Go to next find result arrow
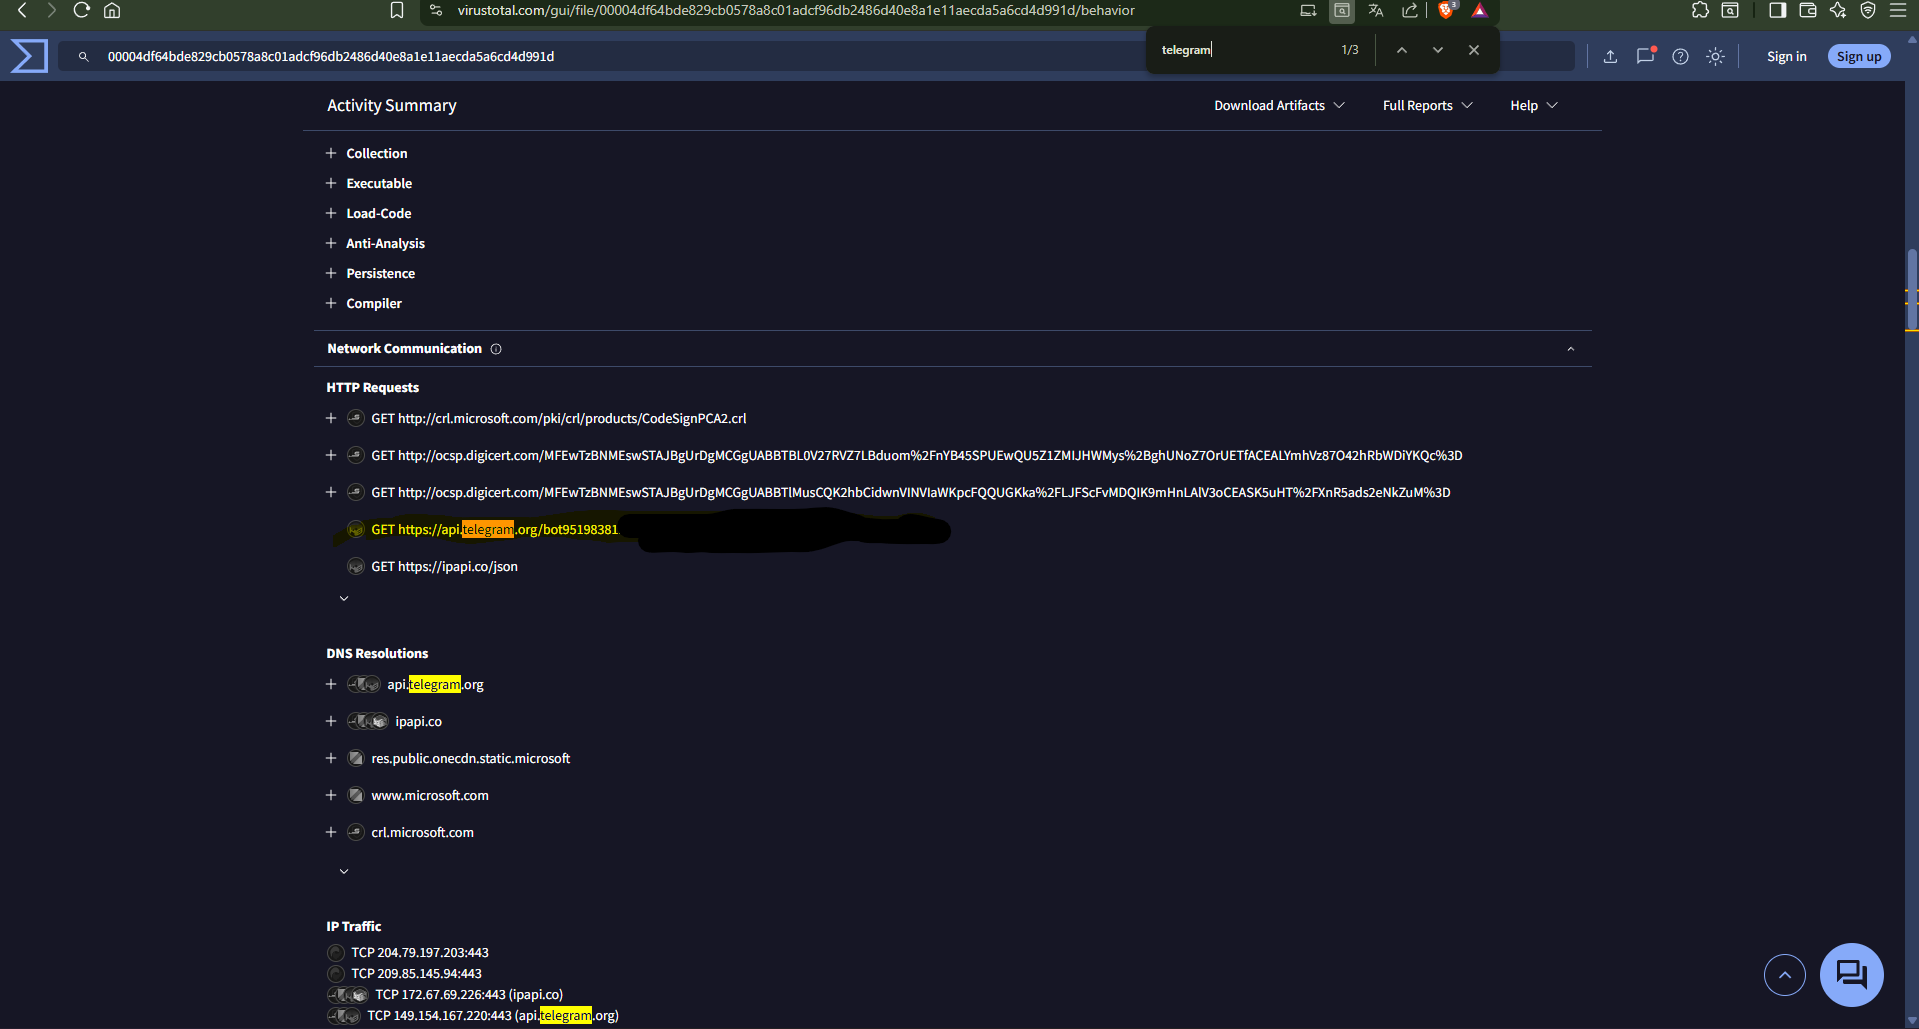The width and height of the screenshot is (1919, 1029). click(1438, 50)
